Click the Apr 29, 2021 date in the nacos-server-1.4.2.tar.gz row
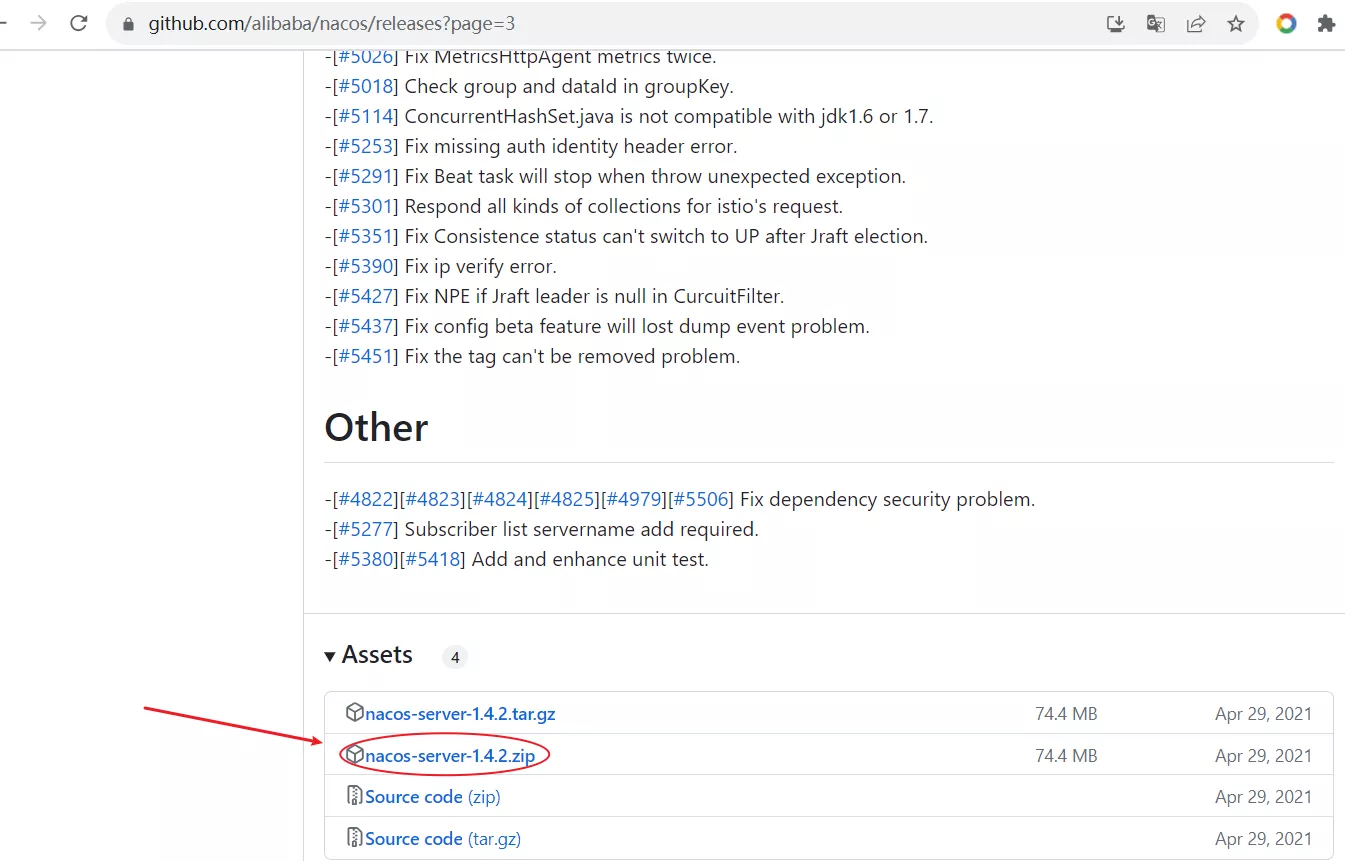 (x=1263, y=714)
